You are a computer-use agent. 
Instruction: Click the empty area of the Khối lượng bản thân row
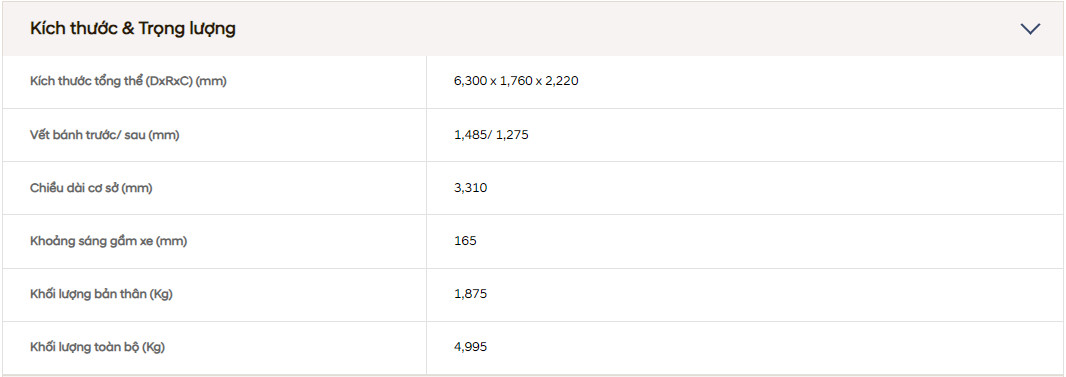tap(775, 294)
